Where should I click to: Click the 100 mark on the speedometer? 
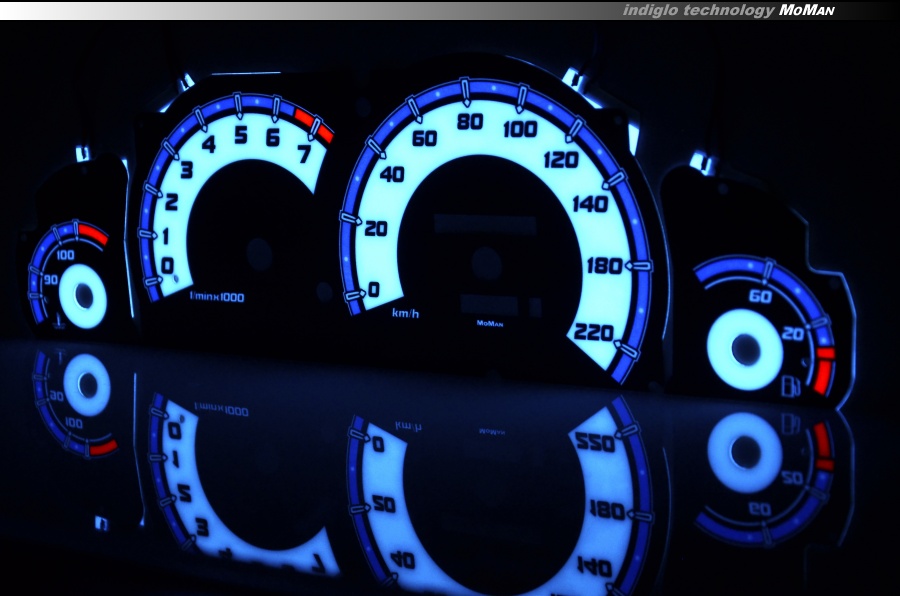[520, 129]
